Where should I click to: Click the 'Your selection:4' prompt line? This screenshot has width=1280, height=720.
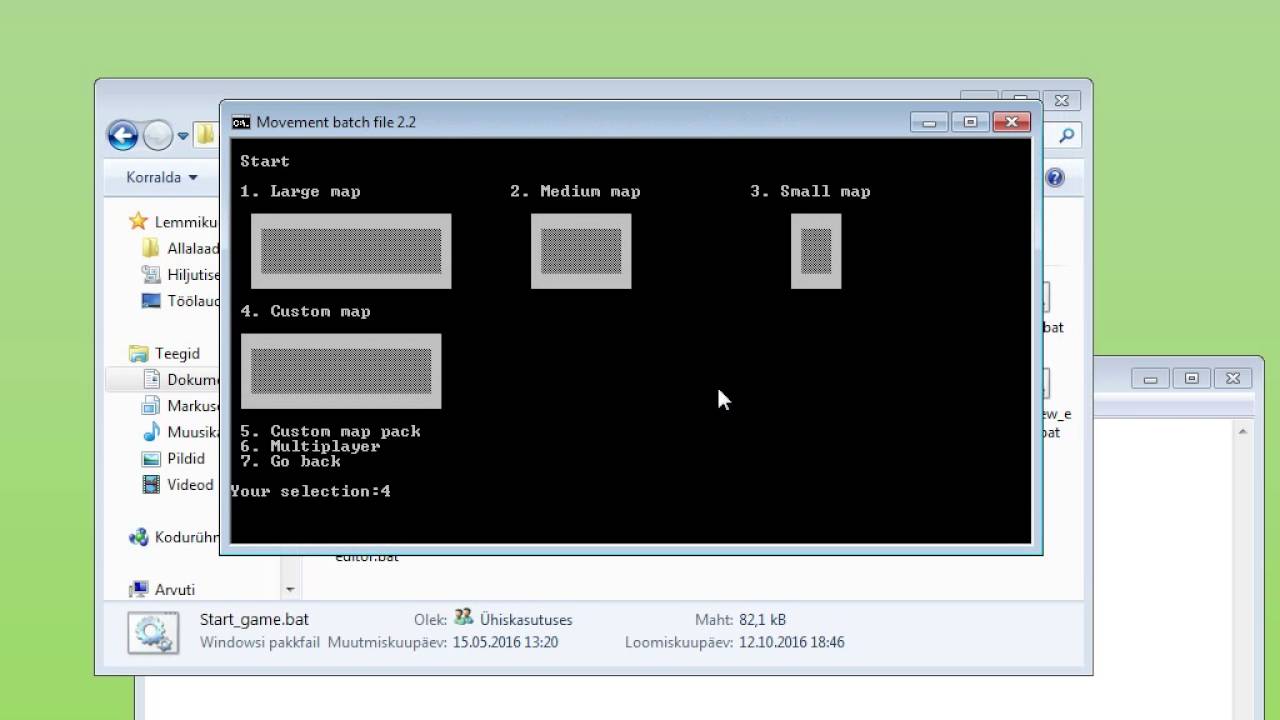311,491
